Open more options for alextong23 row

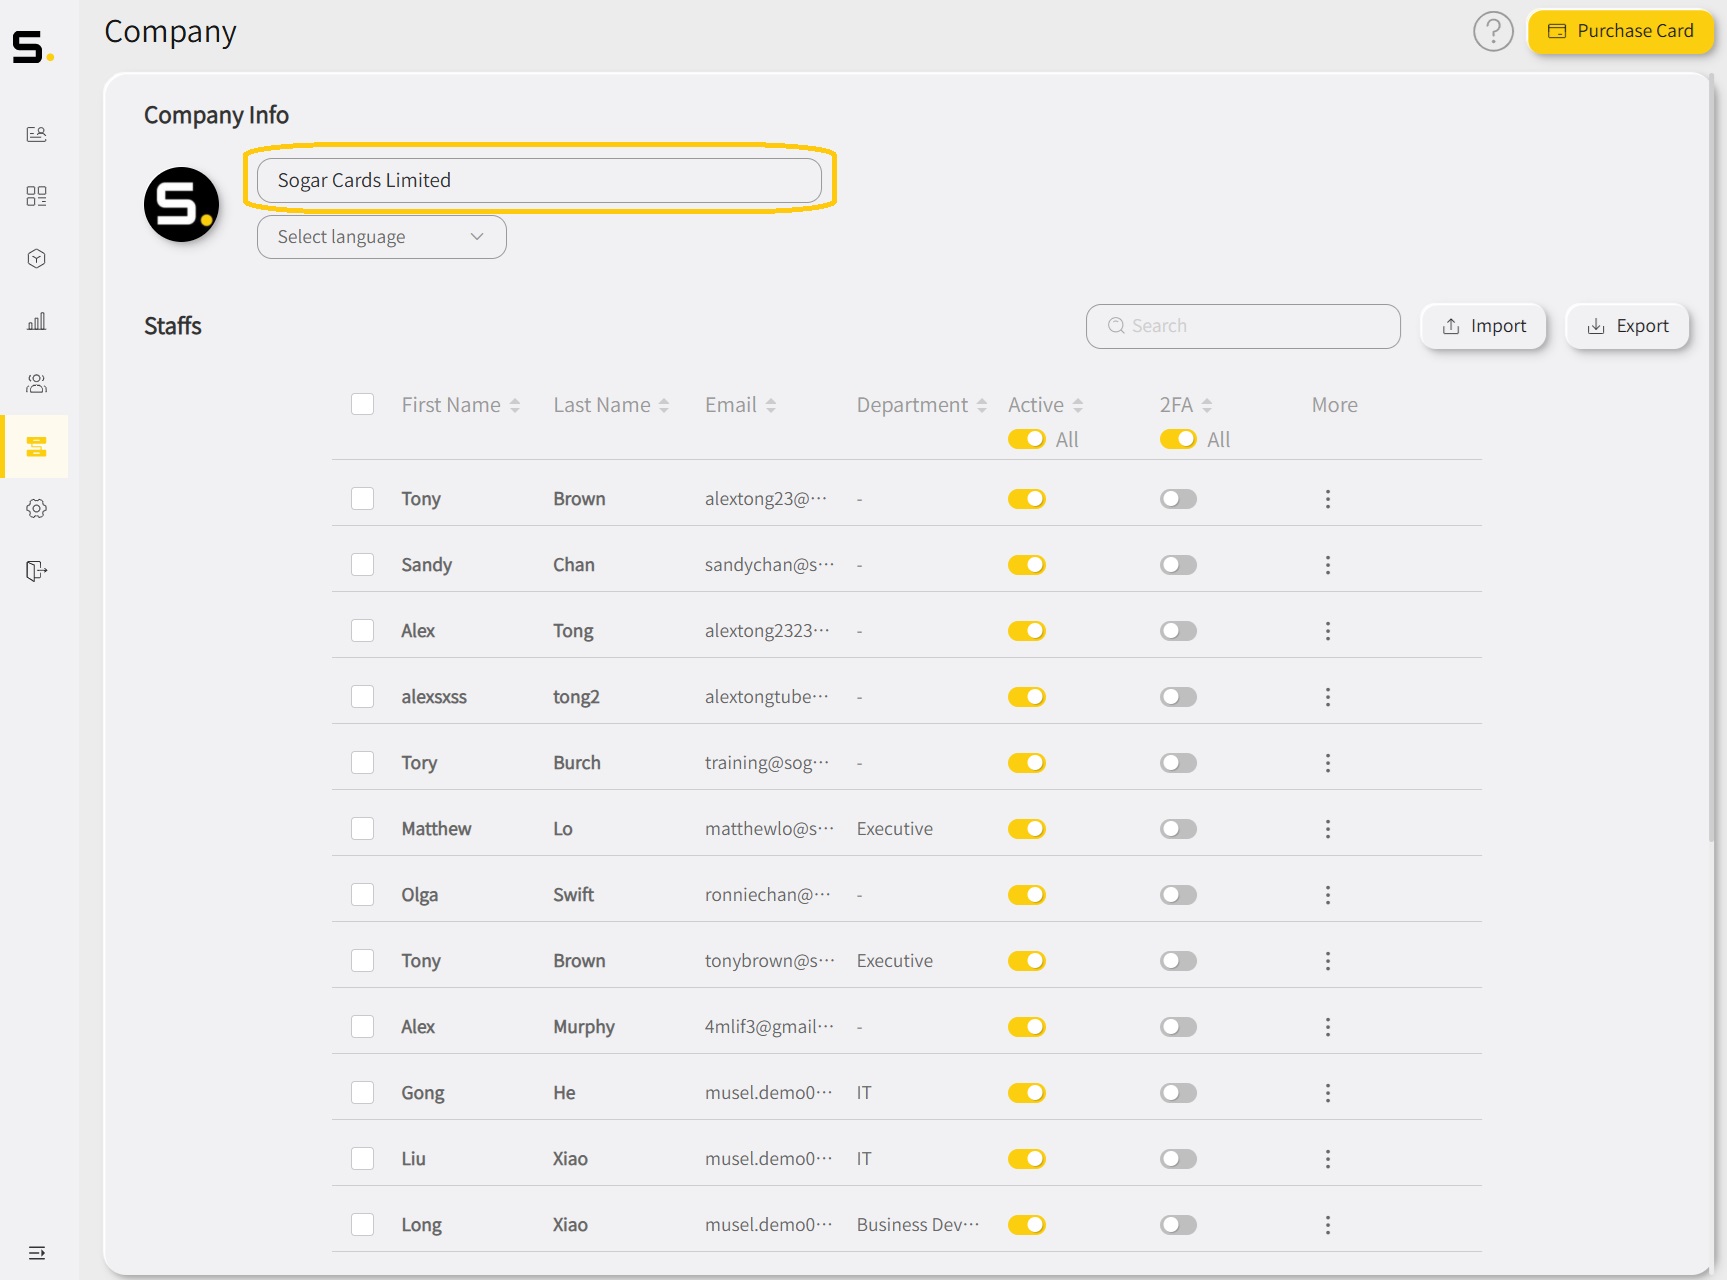tap(1328, 499)
